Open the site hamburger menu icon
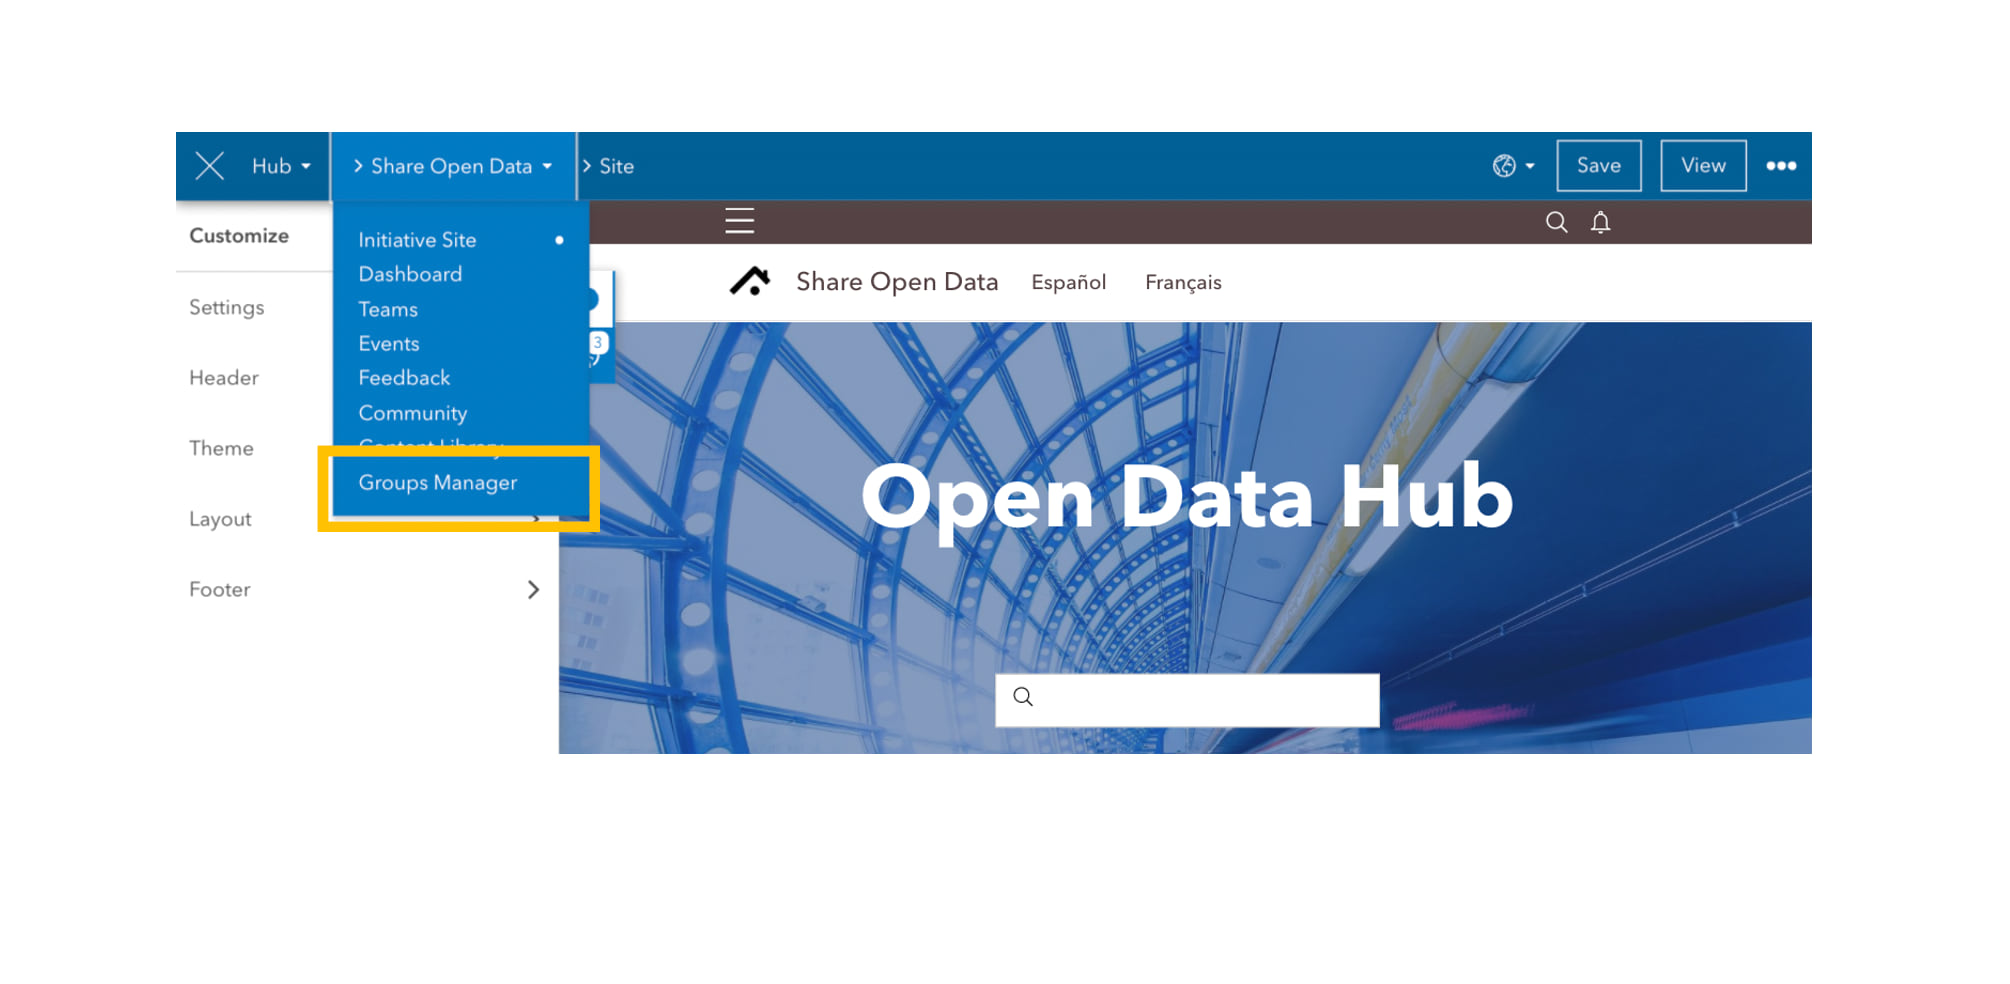This screenshot has height=984, width=2010. [739, 221]
